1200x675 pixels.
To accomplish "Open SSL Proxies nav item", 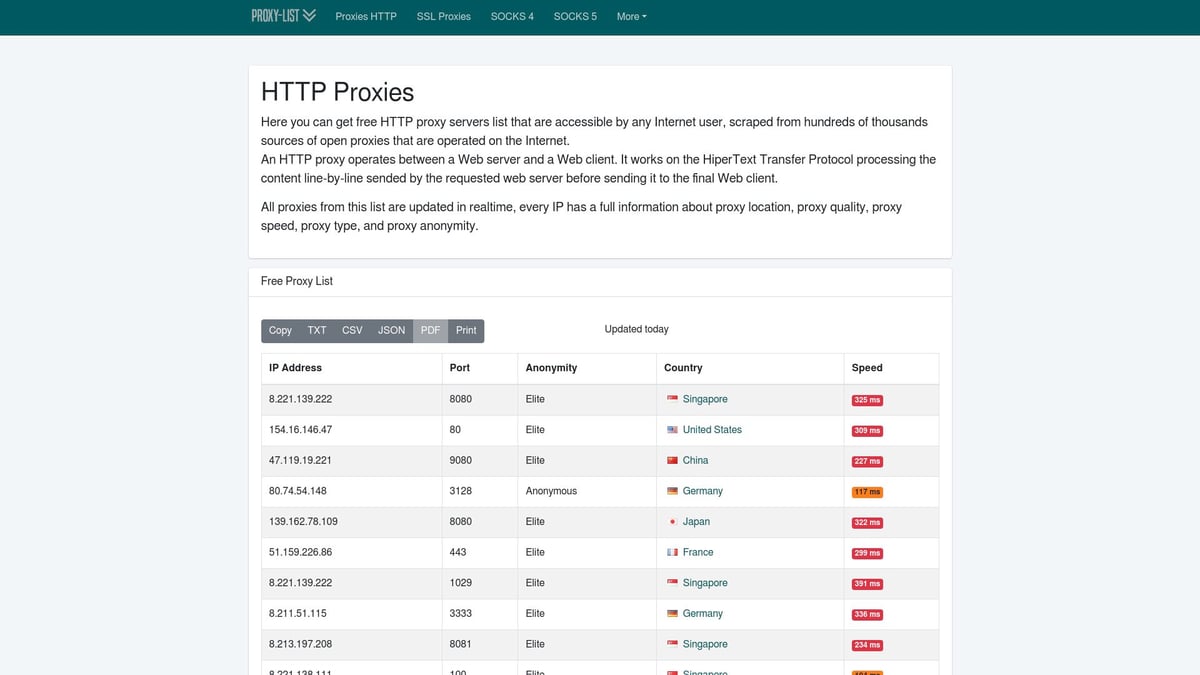I will [443, 16].
